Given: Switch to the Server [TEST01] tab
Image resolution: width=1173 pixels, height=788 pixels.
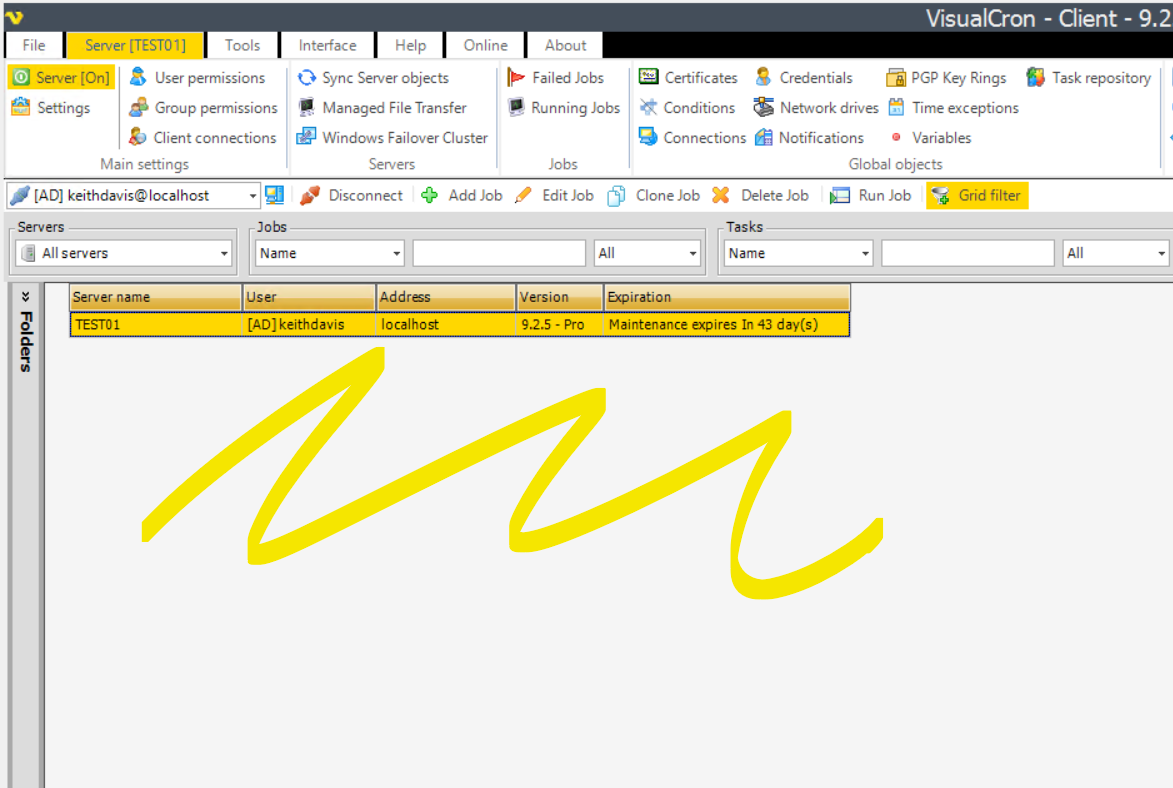Looking at the screenshot, I should pos(135,45).
